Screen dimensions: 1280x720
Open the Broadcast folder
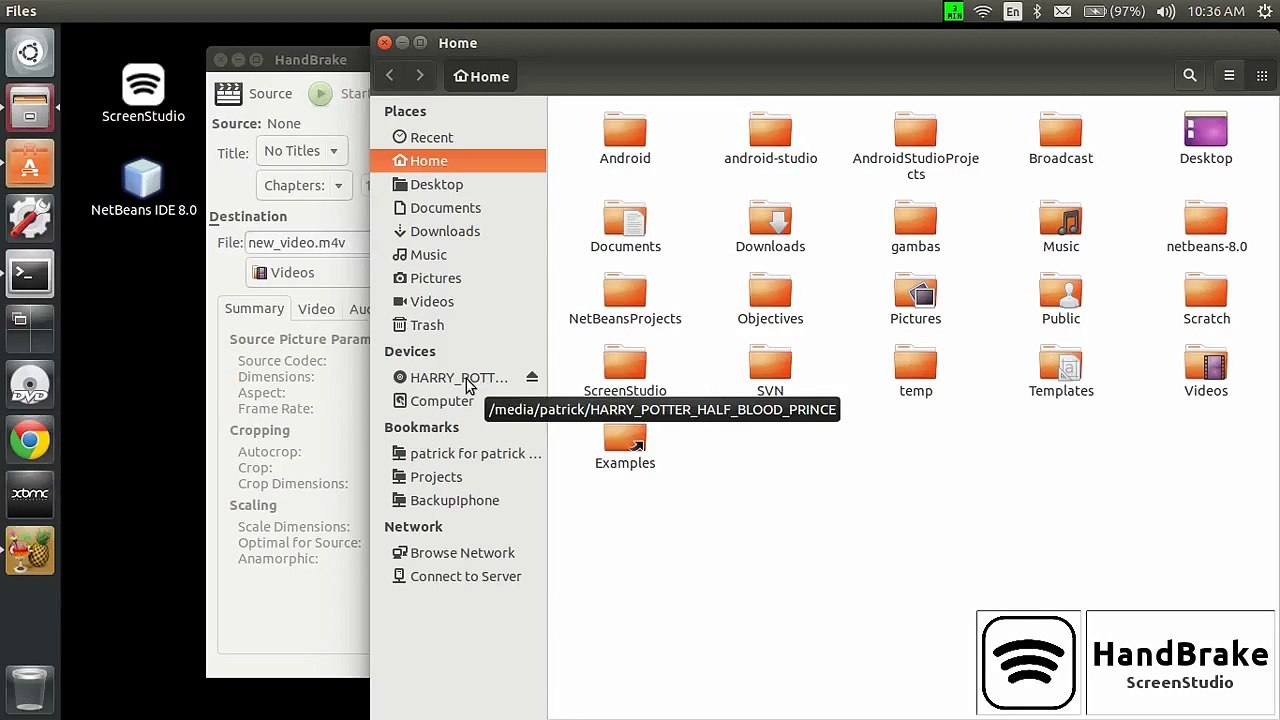tap(1061, 138)
